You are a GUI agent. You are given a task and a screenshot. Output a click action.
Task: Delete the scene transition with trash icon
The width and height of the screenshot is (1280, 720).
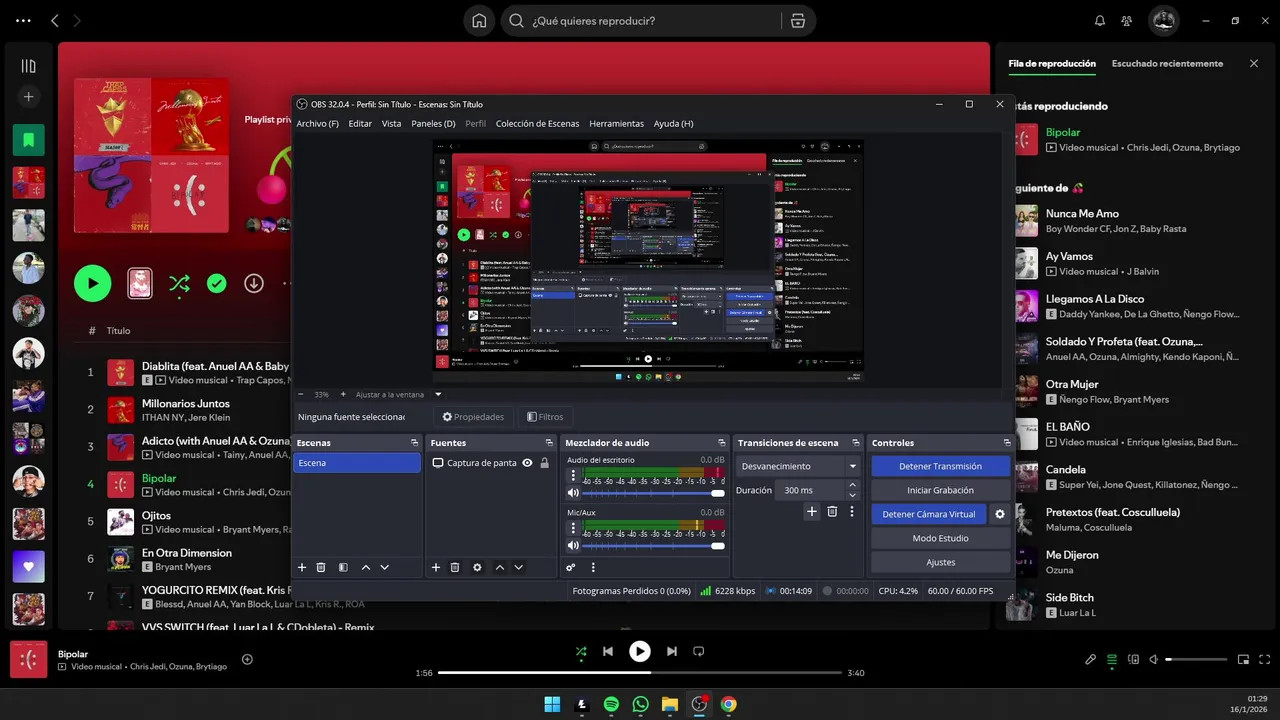pos(832,511)
